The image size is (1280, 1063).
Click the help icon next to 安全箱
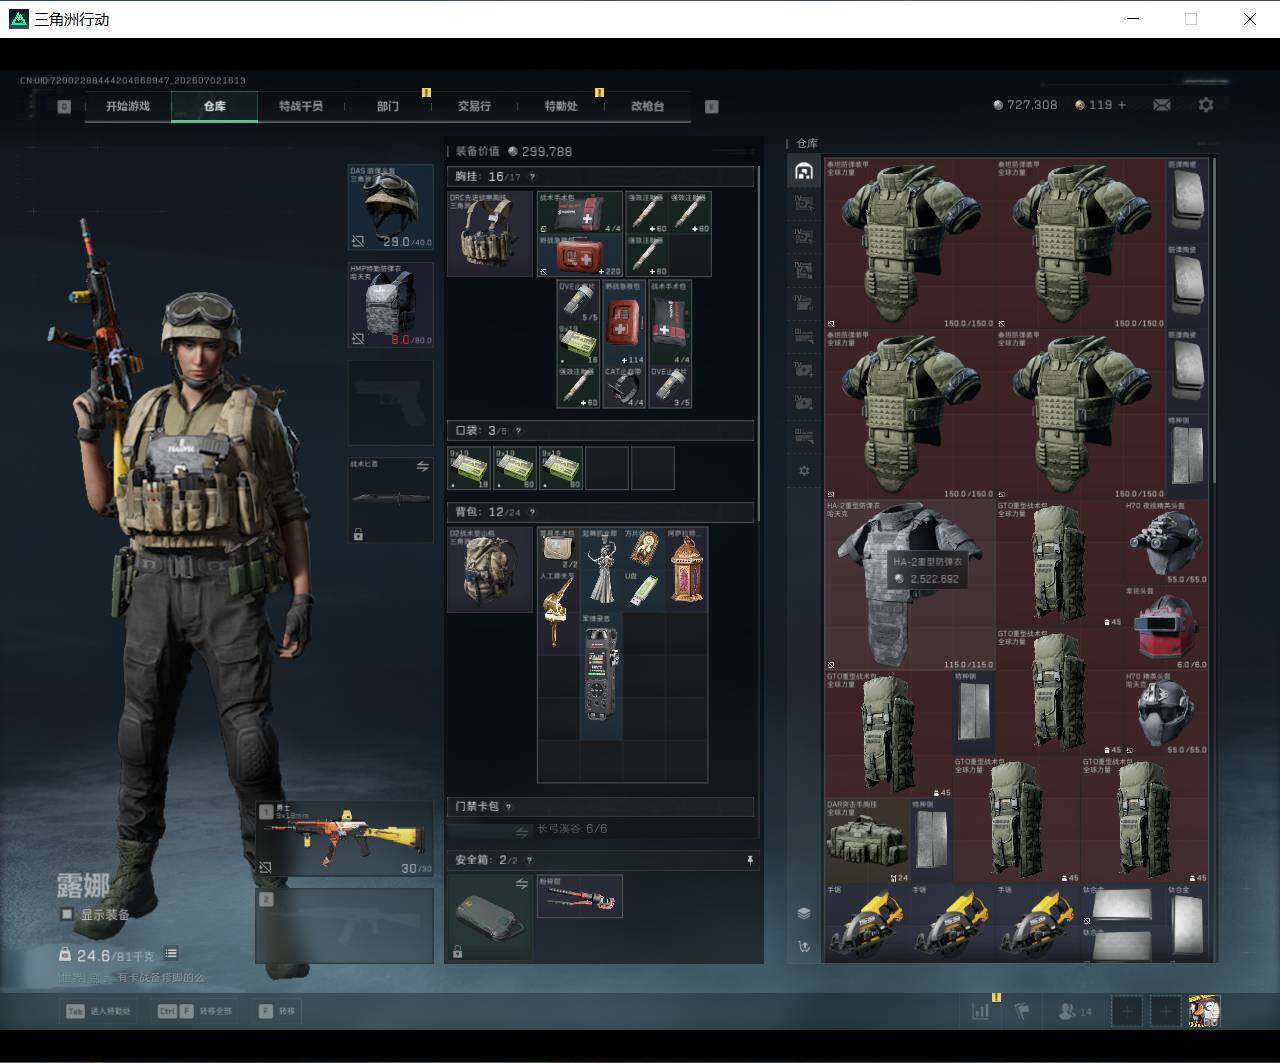(x=529, y=860)
